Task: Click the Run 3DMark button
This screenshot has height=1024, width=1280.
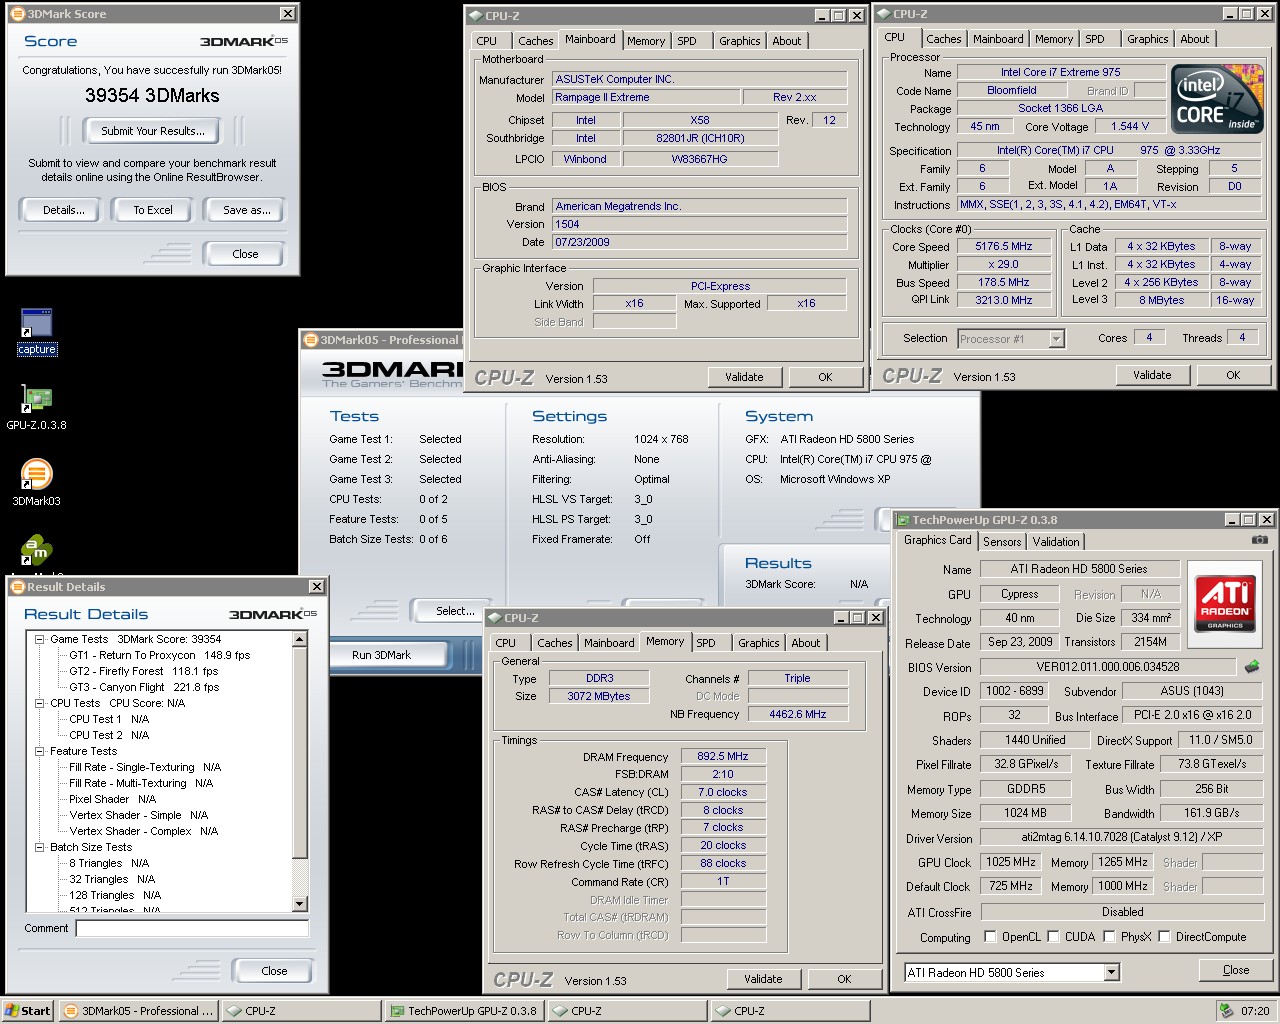Action: pos(381,655)
